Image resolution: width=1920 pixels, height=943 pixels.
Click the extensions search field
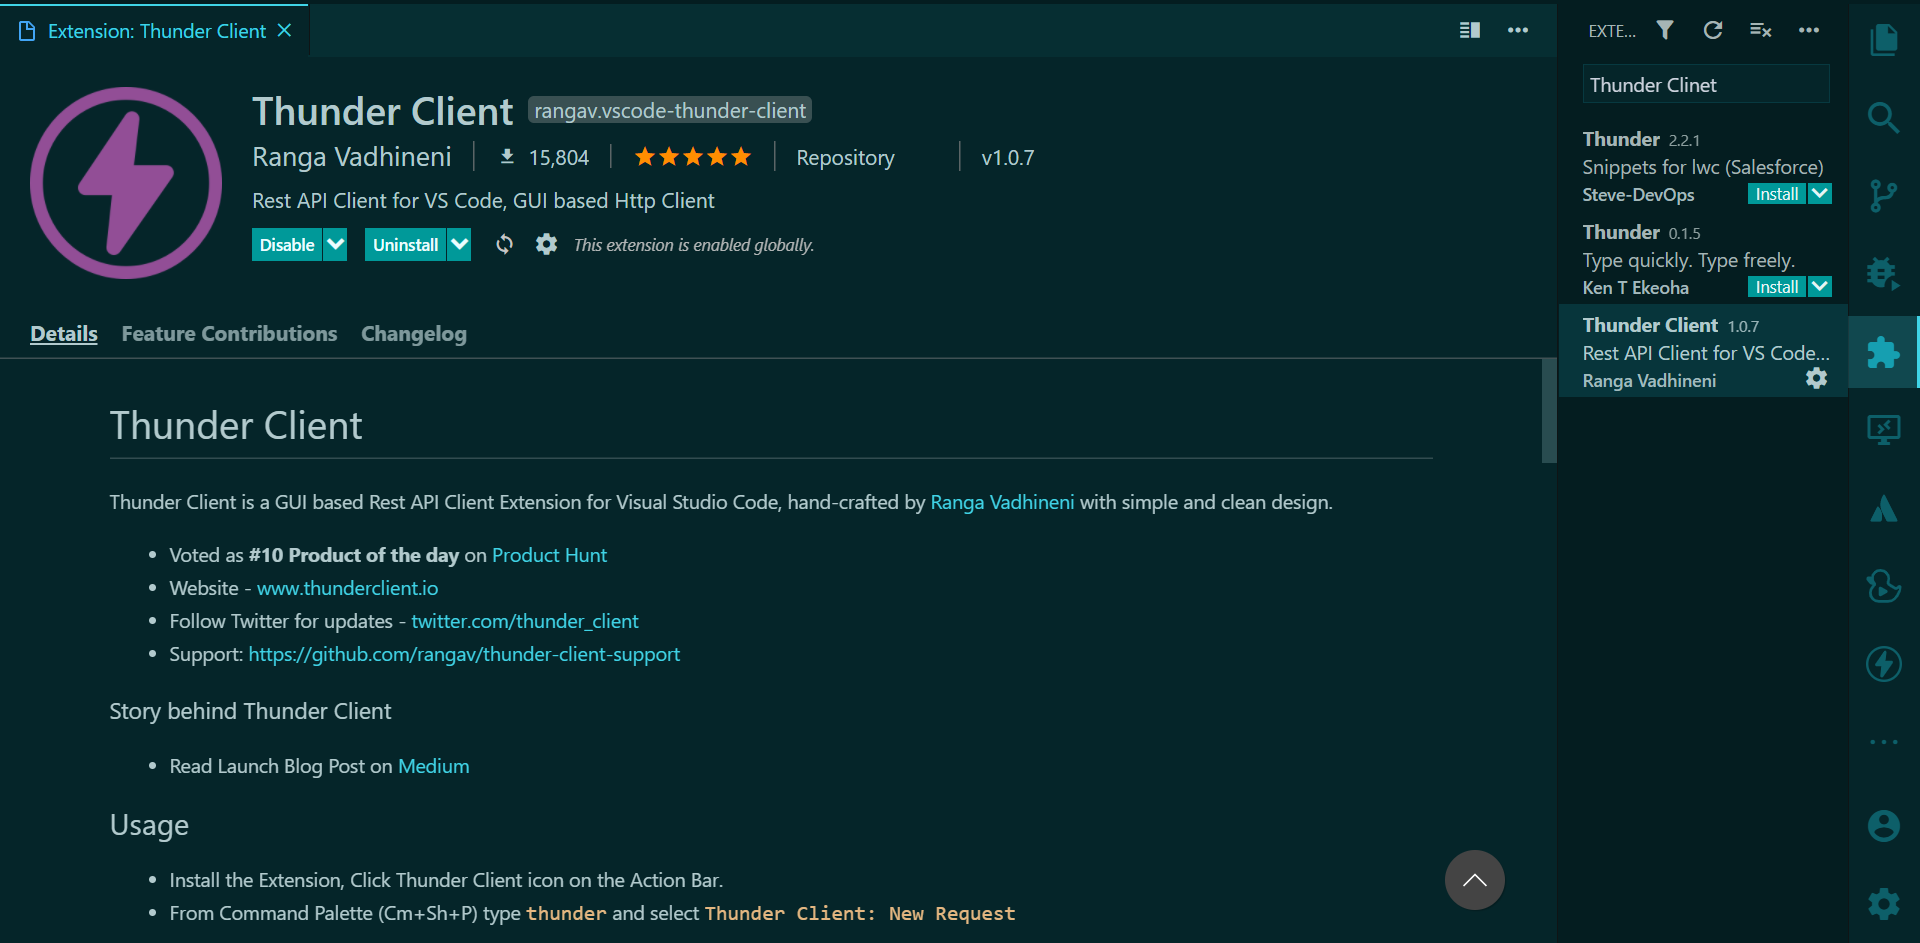point(1706,84)
